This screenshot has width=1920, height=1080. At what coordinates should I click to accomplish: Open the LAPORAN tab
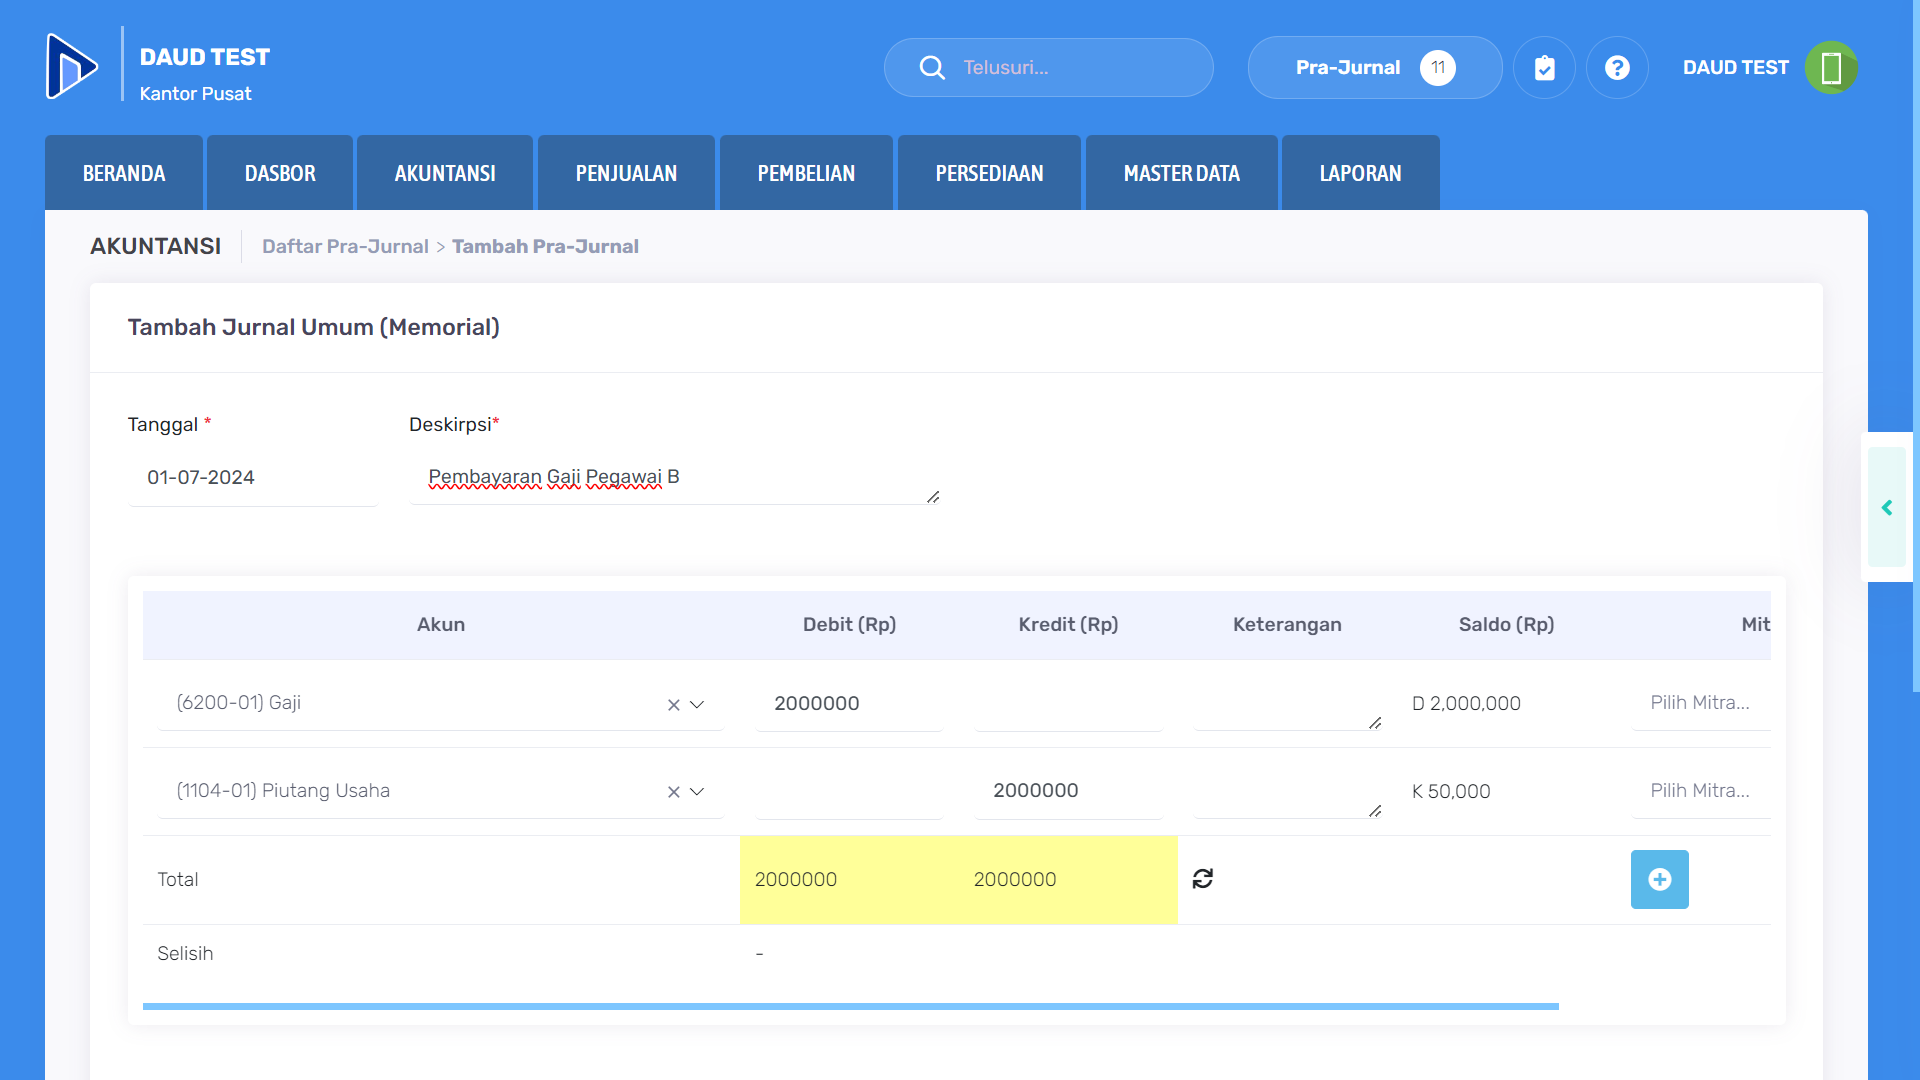1360,173
